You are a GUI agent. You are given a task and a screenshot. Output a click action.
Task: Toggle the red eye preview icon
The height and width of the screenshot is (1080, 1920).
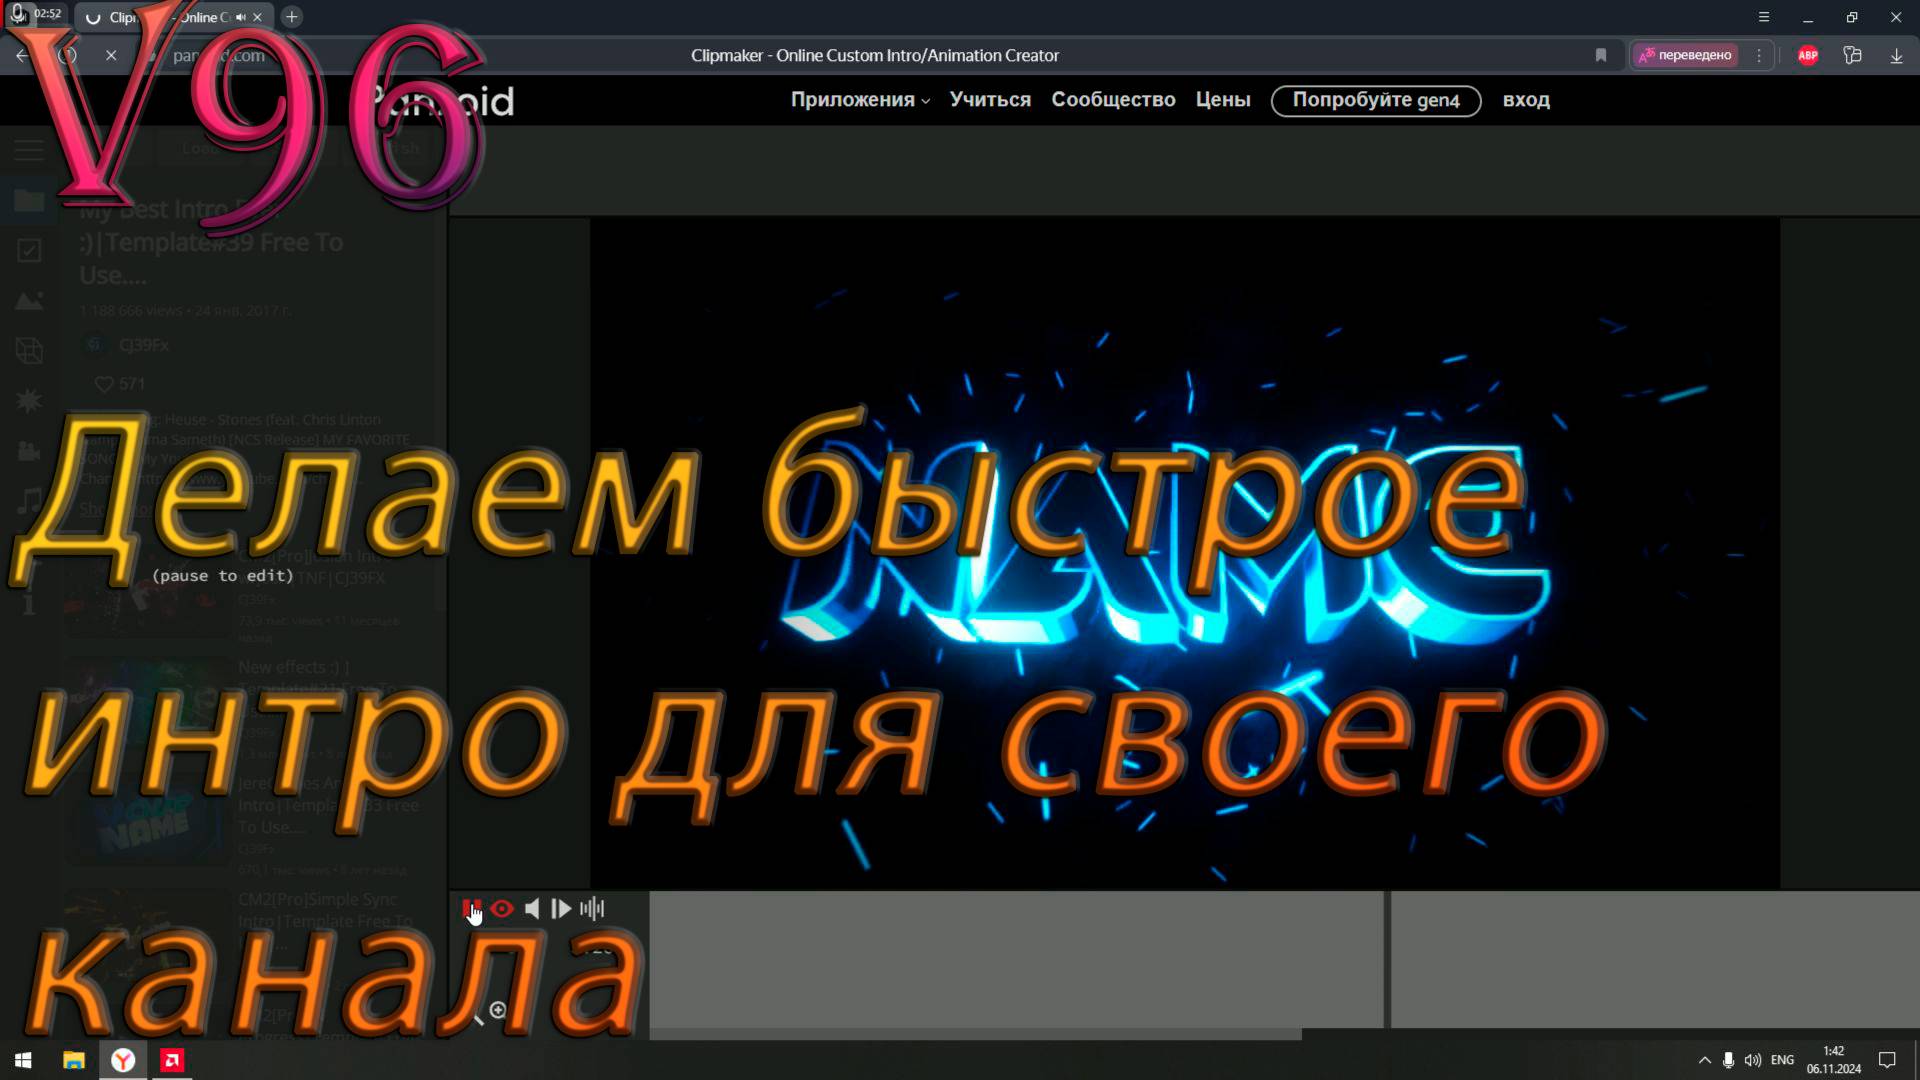(x=501, y=907)
